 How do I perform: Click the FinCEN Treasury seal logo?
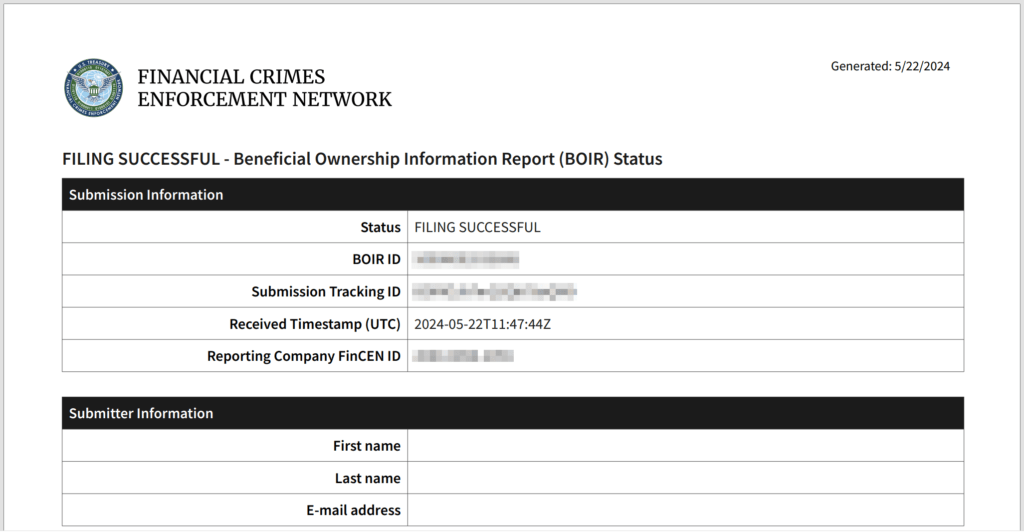point(93,87)
